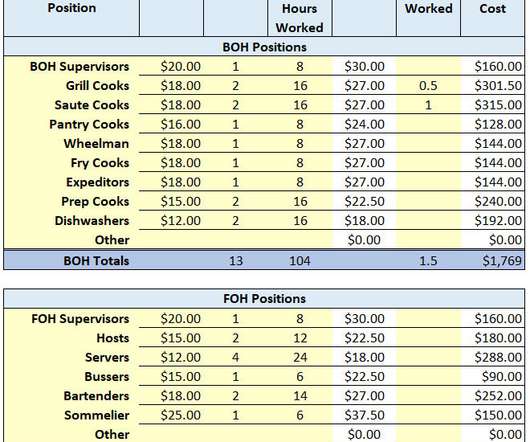
Task: Click the BOH Totals $1,769 cell
Action: pos(492,261)
